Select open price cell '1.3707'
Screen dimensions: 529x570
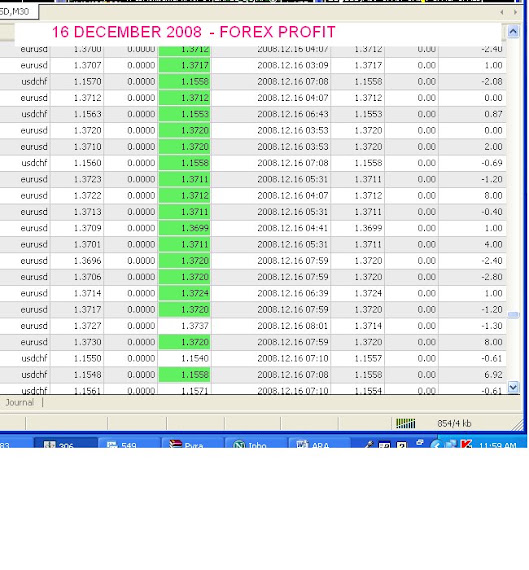[x=87, y=65]
